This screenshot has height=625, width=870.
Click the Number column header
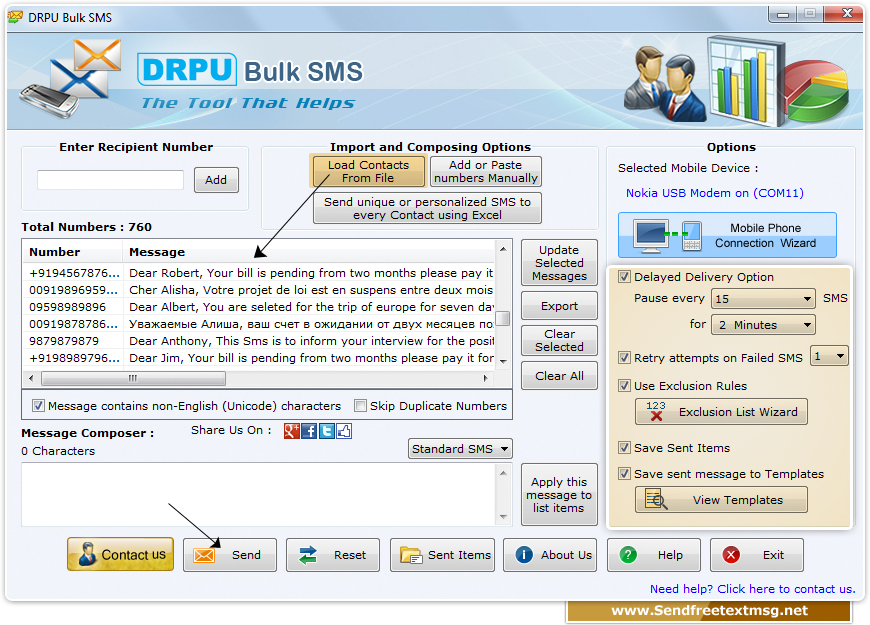[x=73, y=252]
